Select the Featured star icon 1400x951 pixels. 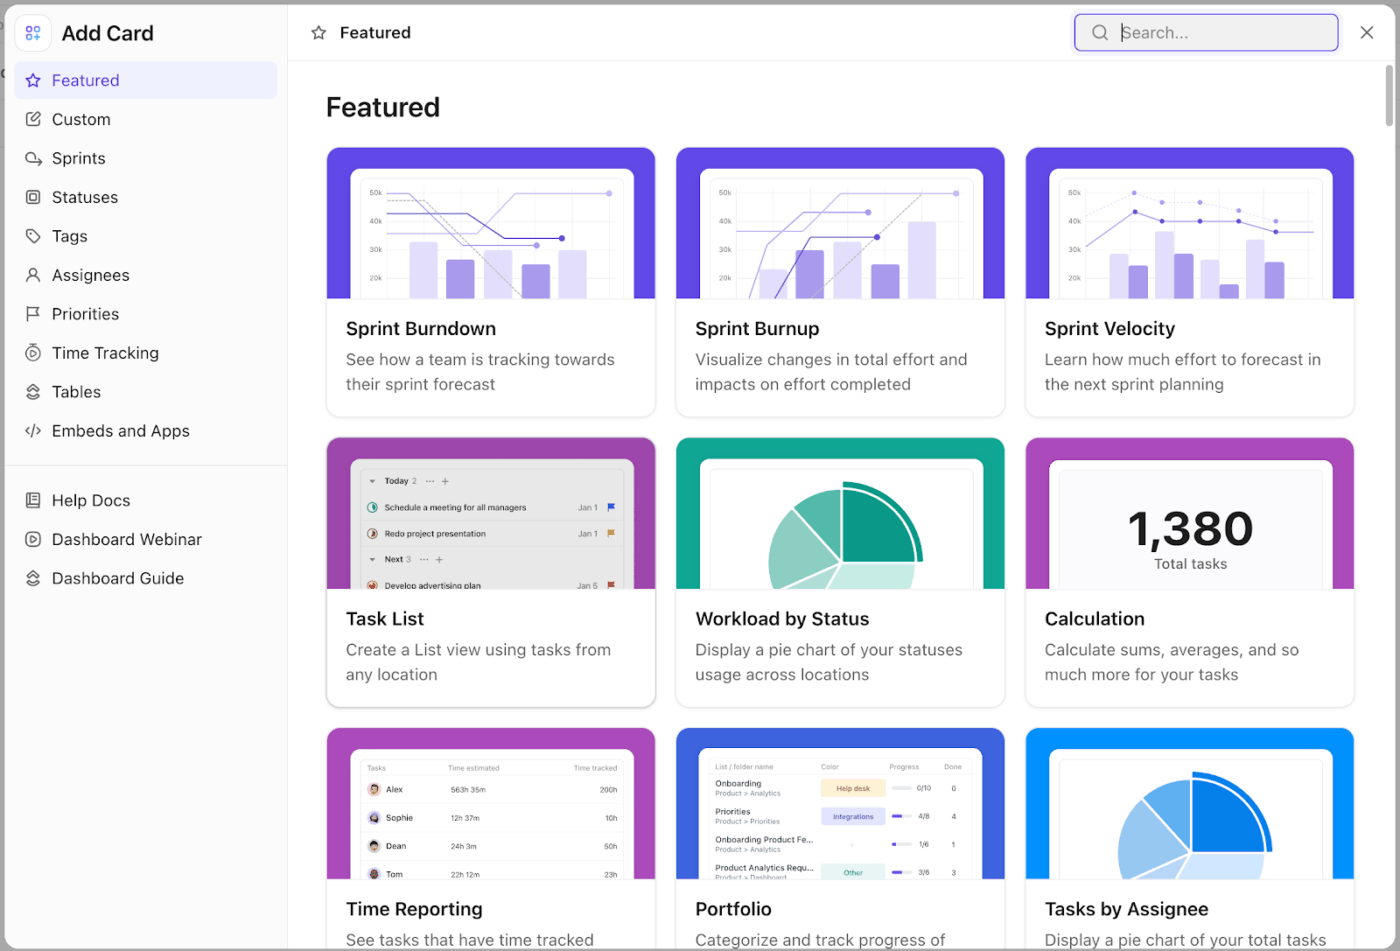(x=32, y=80)
